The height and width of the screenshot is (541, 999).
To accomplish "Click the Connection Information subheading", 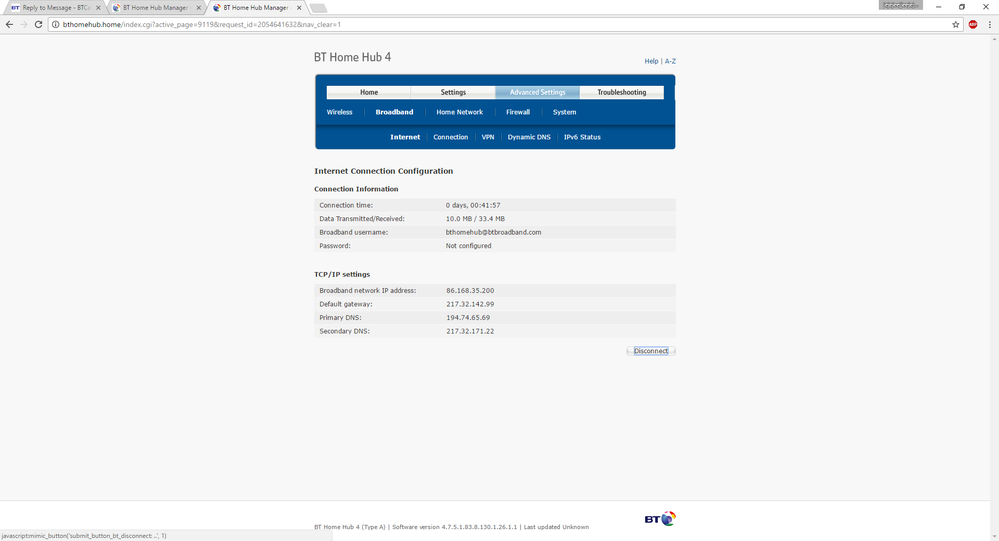I will tap(356, 189).
